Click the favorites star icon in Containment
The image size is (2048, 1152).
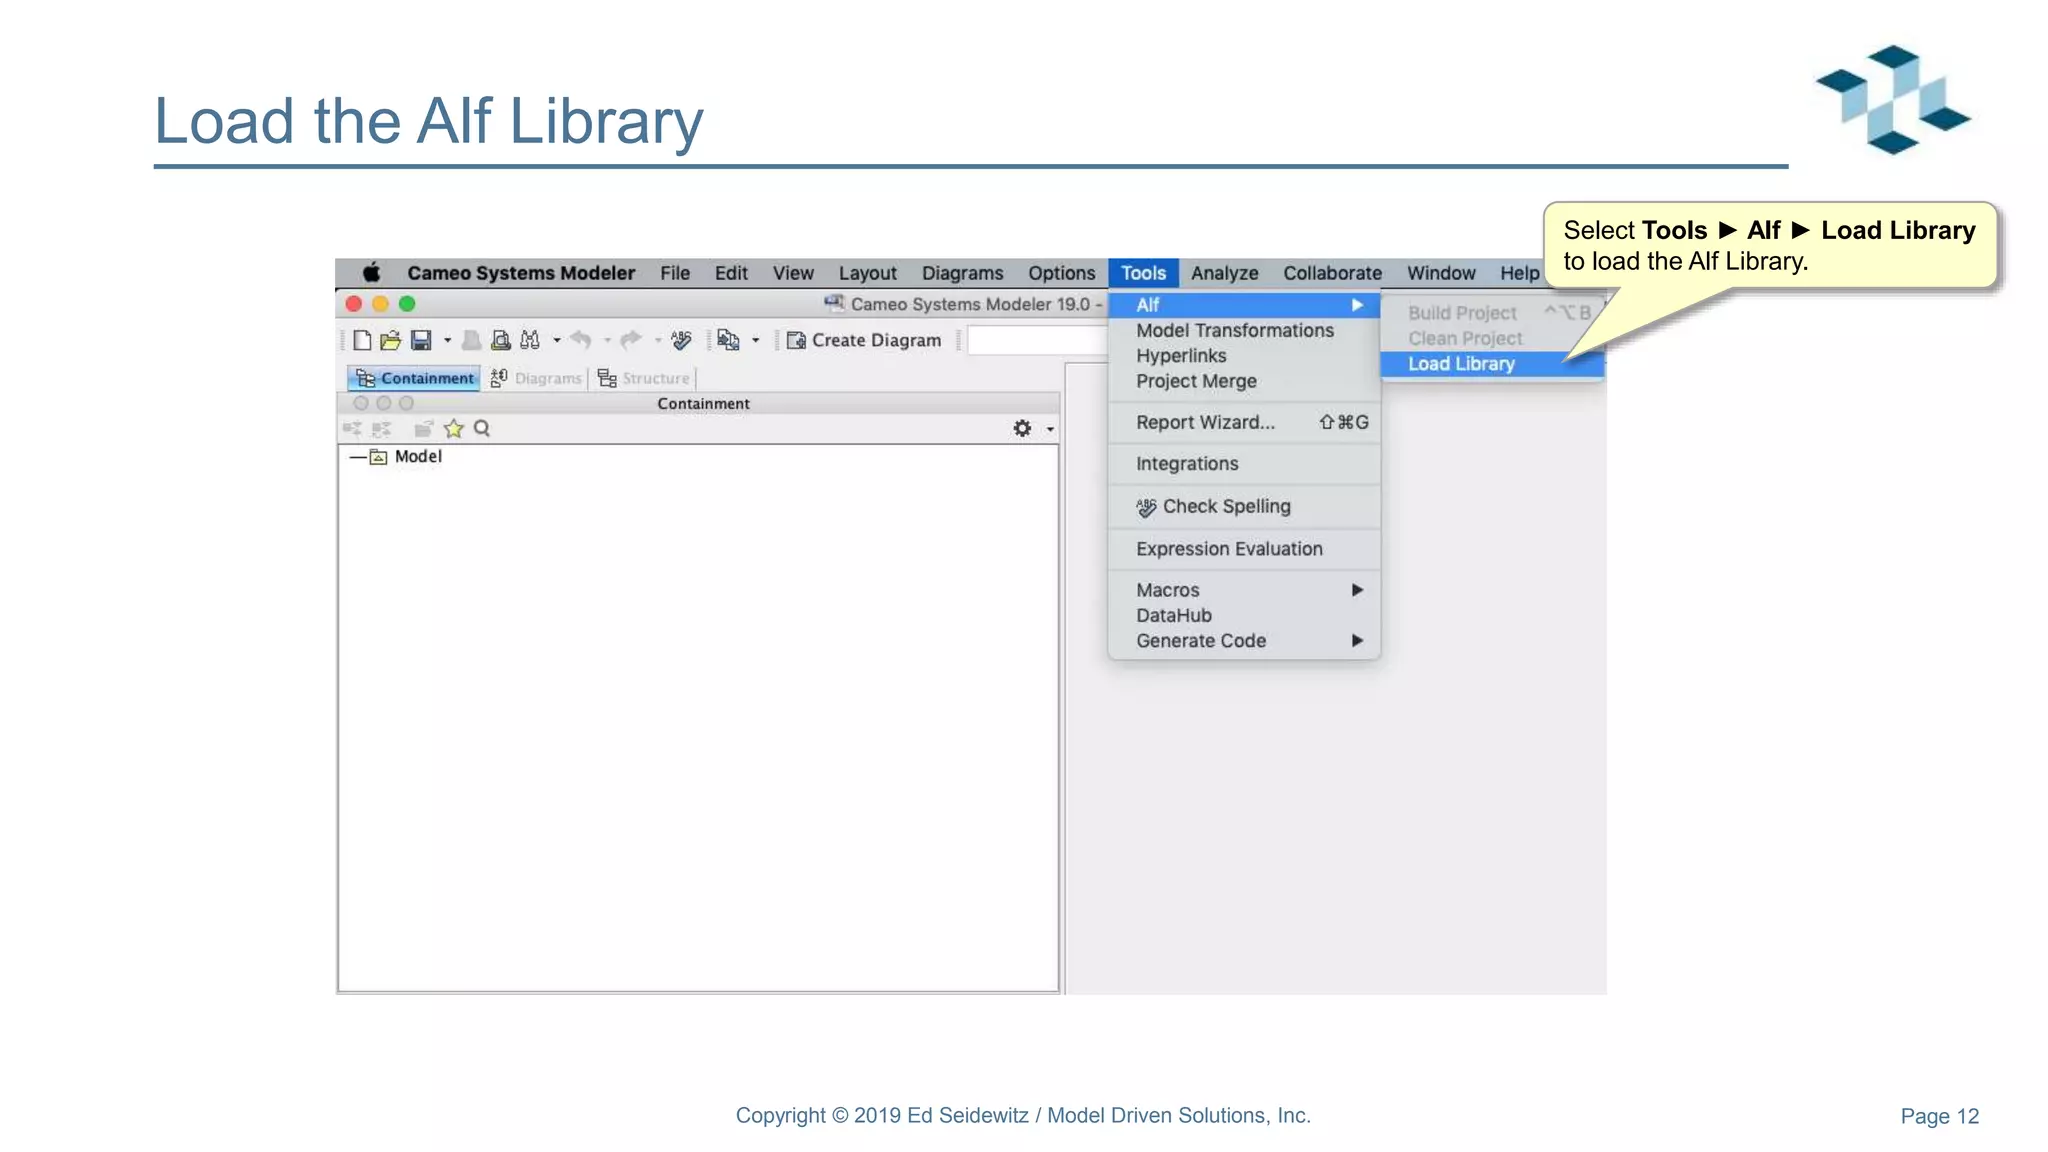454,429
